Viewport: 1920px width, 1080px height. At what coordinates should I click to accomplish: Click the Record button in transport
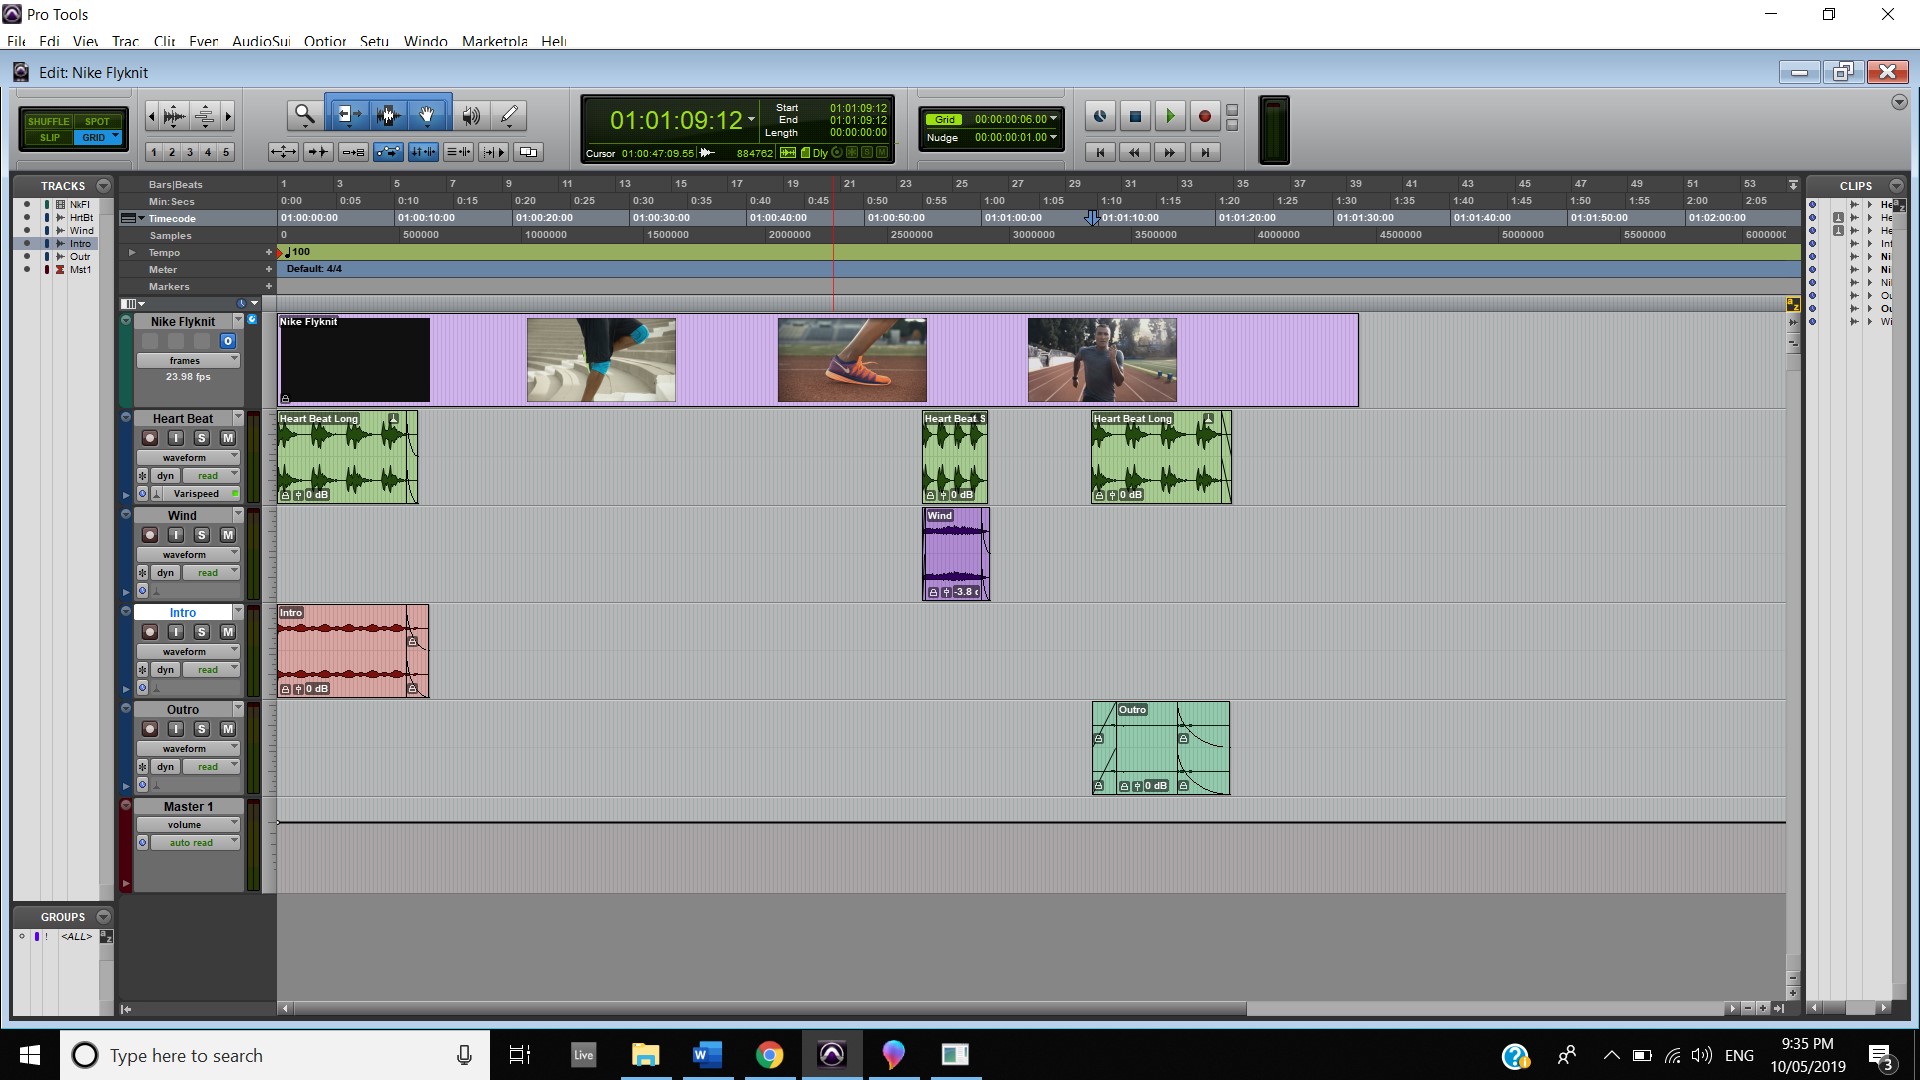click(1204, 117)
